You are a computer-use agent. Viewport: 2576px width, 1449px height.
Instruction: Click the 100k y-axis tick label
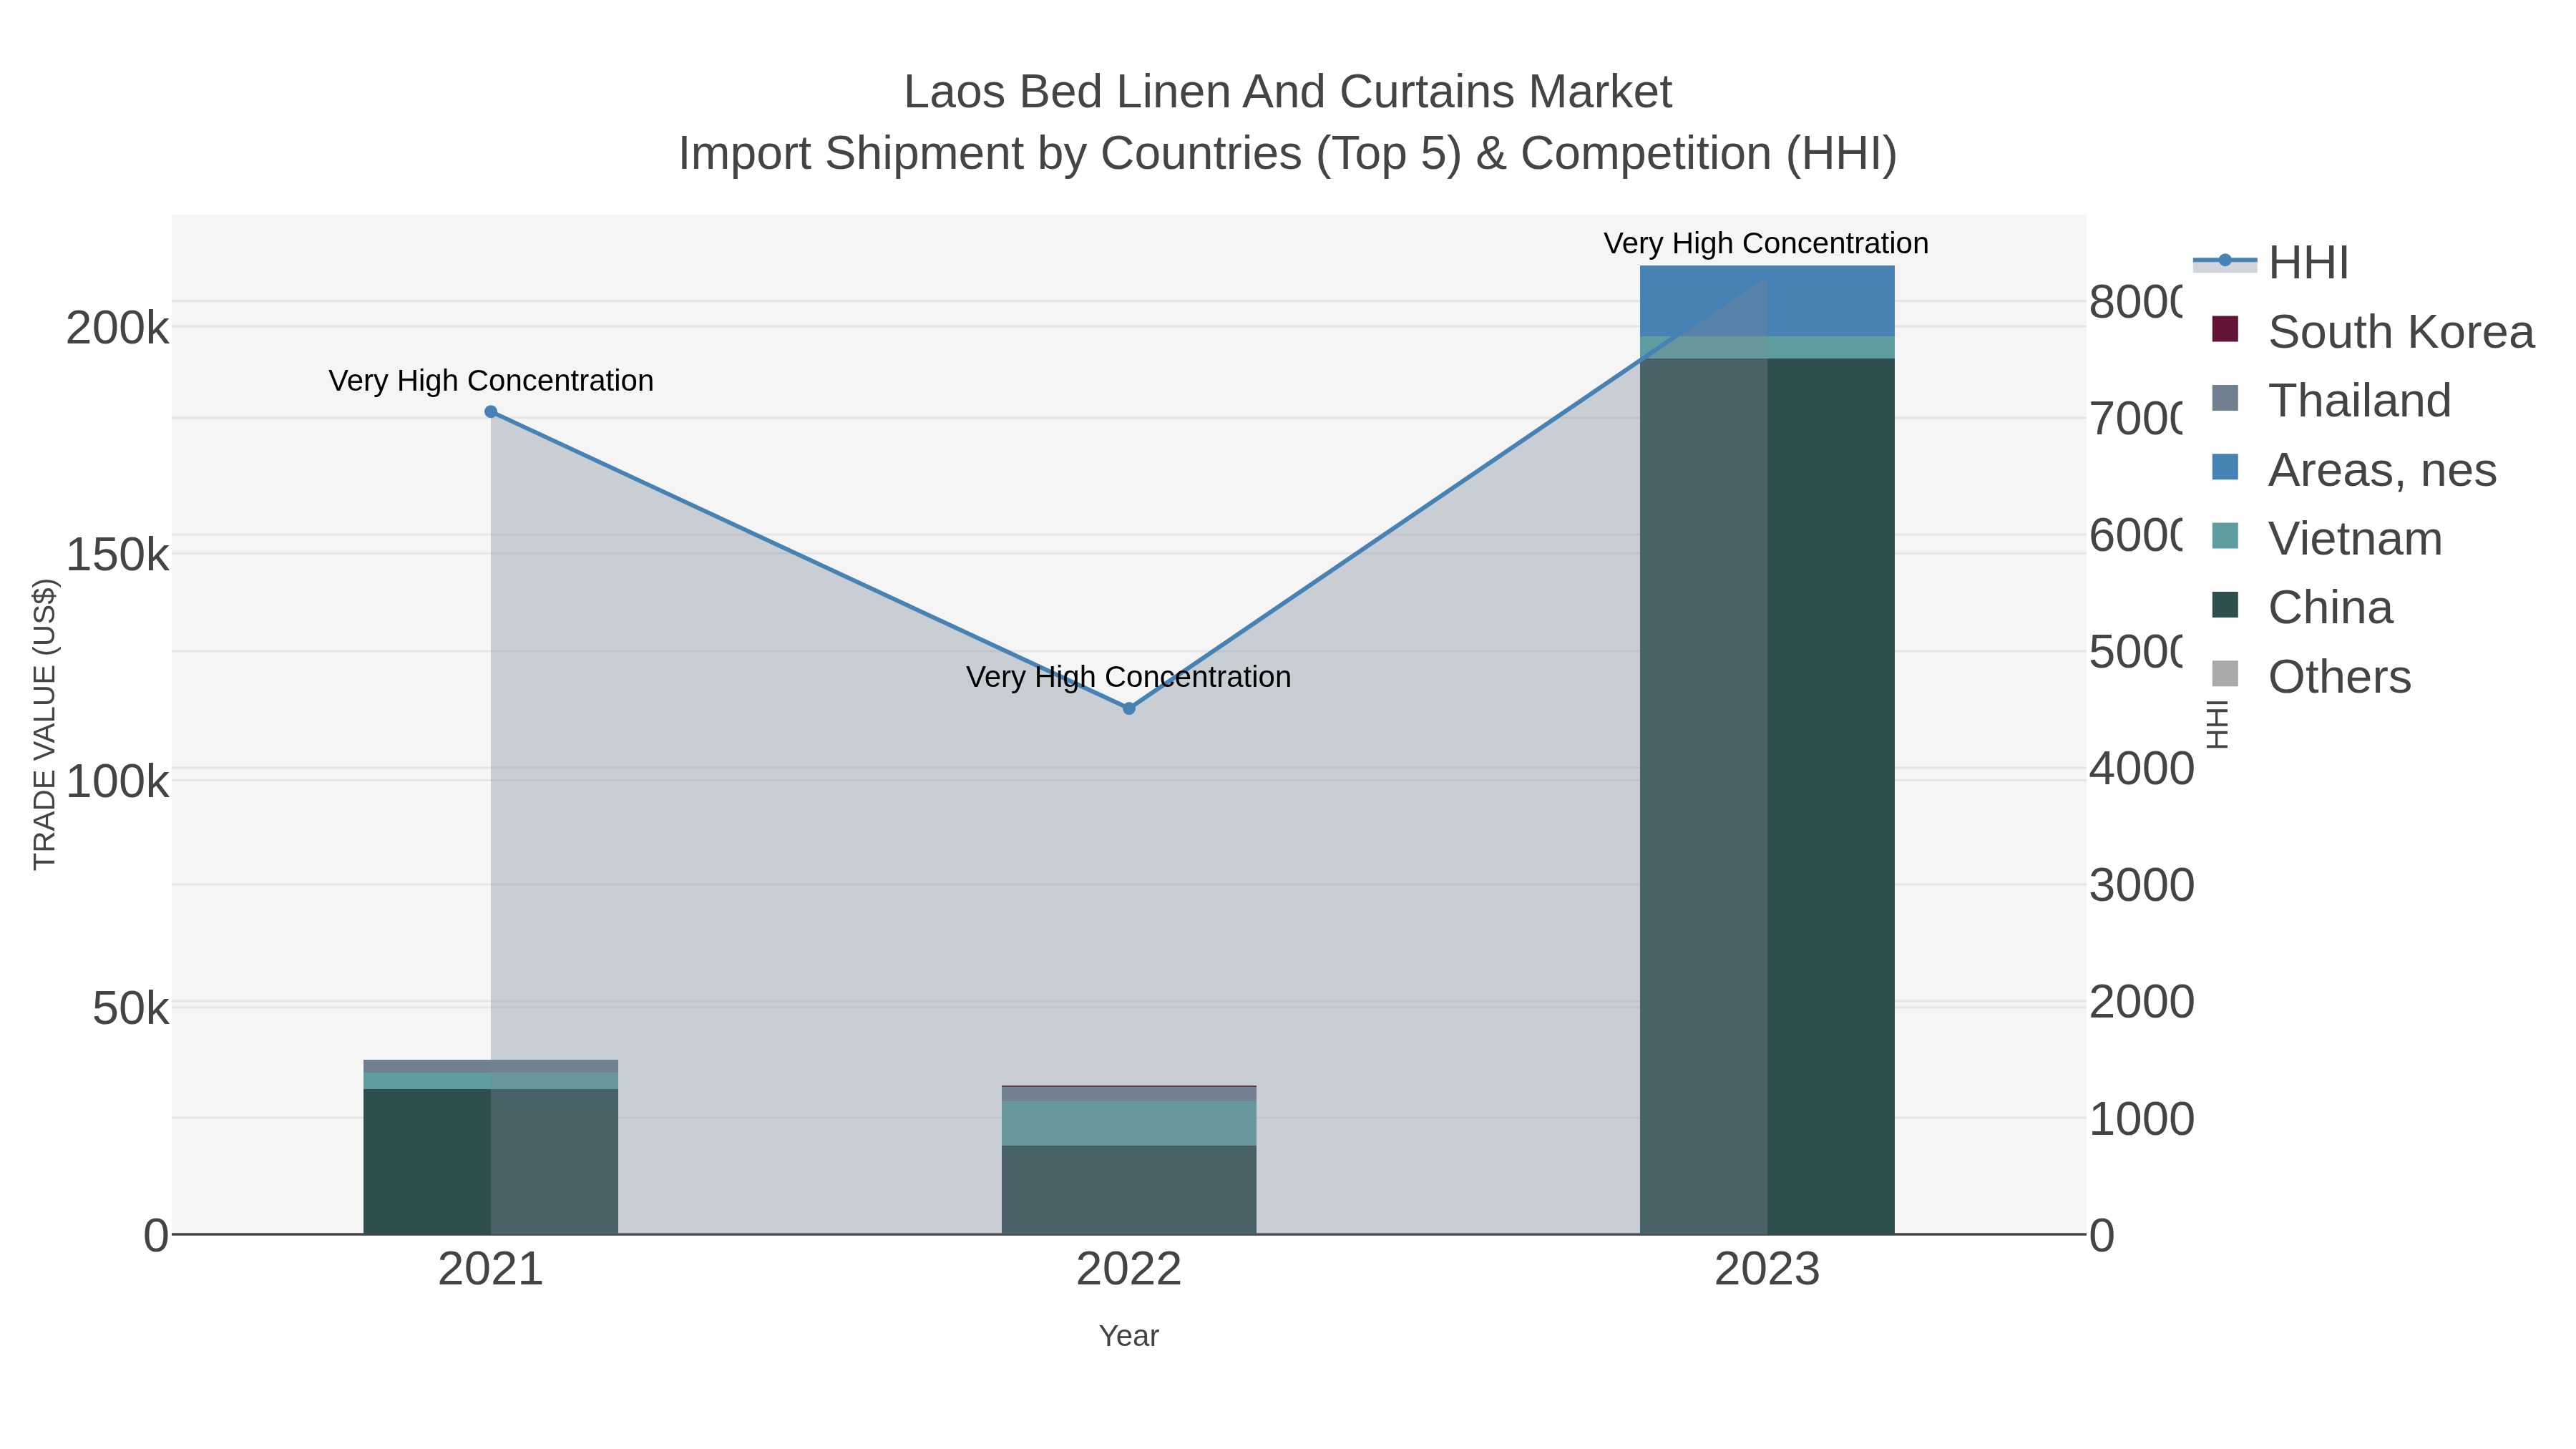click(118, 782)
